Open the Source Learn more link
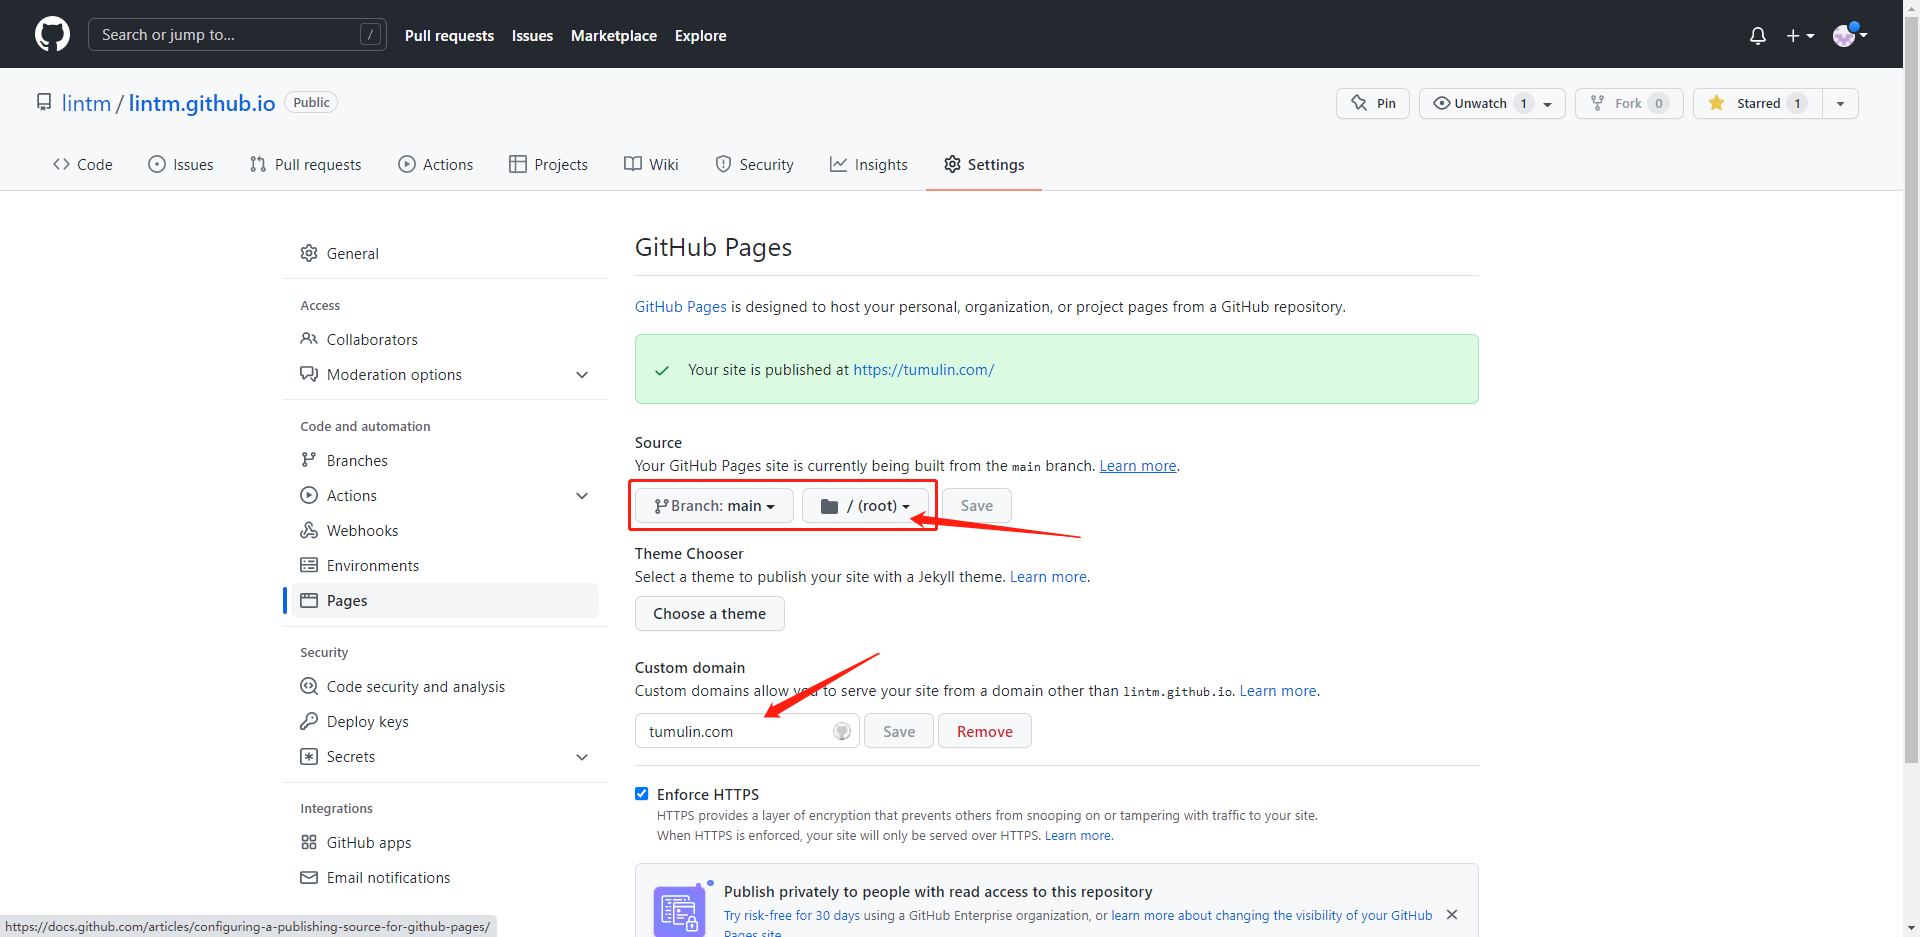1920x937 pixels. (x=1138, y=466)
